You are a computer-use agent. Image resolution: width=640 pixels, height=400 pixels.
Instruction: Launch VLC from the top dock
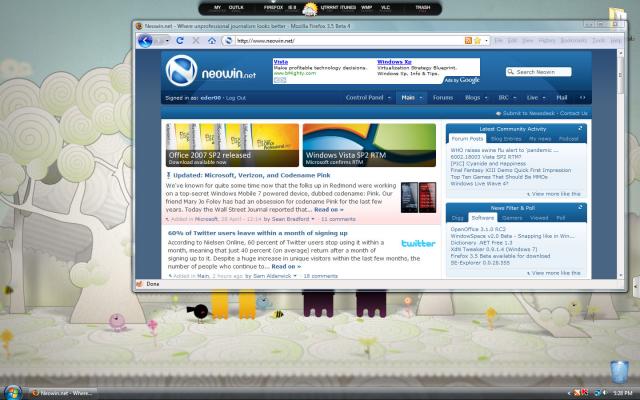click(385, 7)
